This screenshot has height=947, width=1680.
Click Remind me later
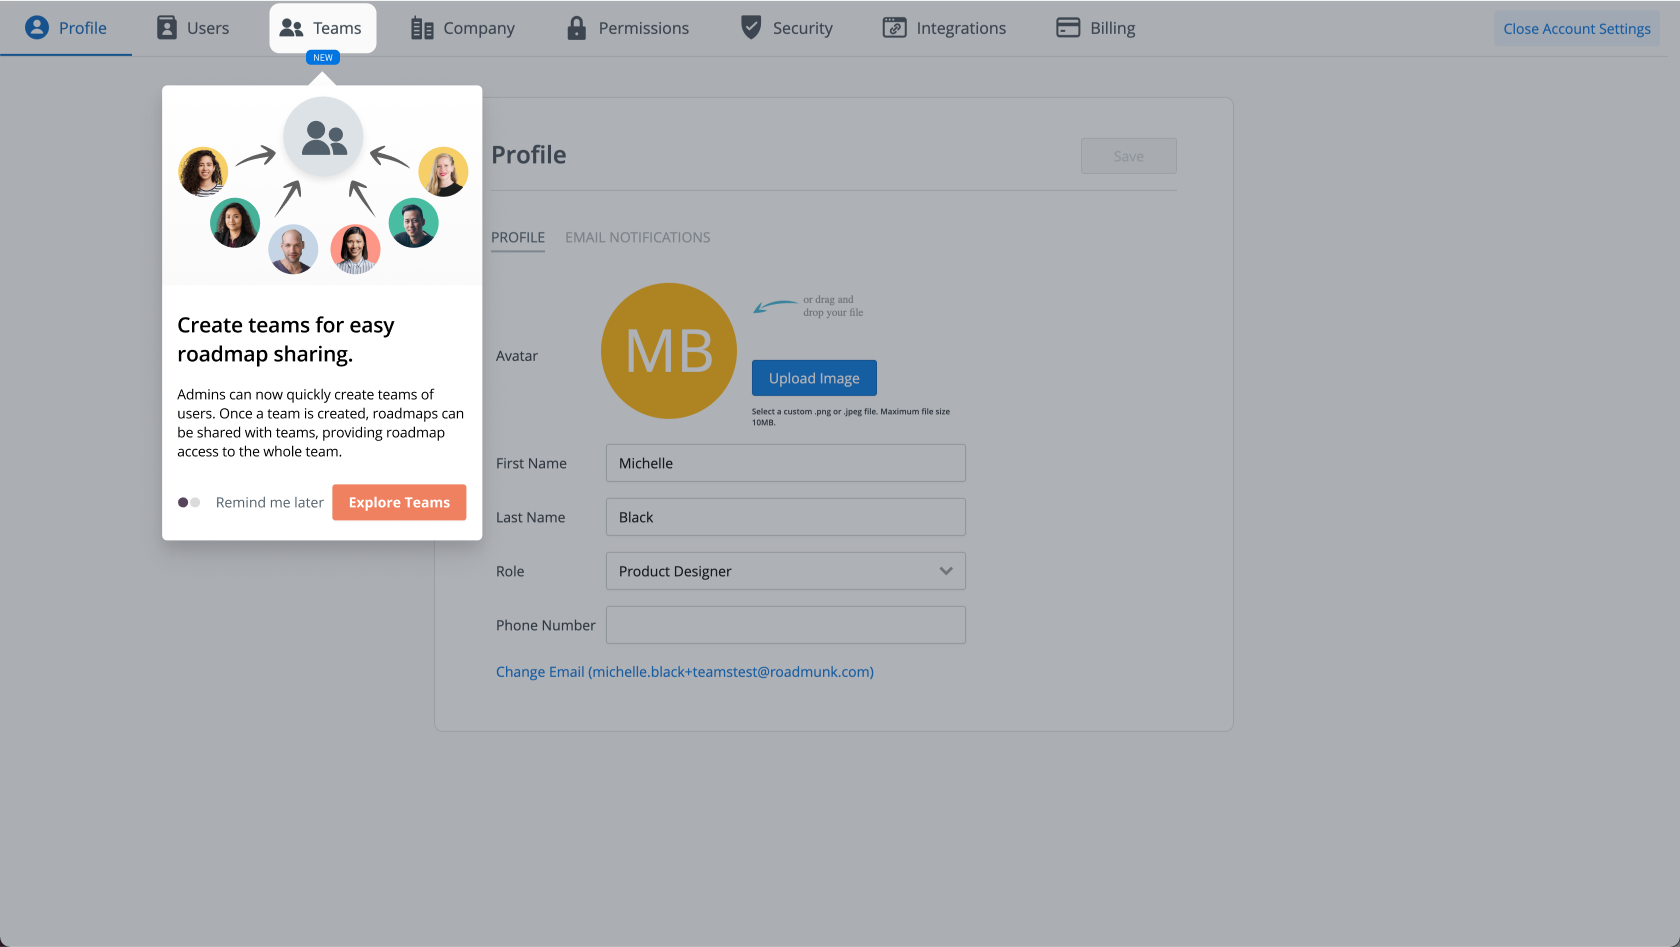pos(269,503)
